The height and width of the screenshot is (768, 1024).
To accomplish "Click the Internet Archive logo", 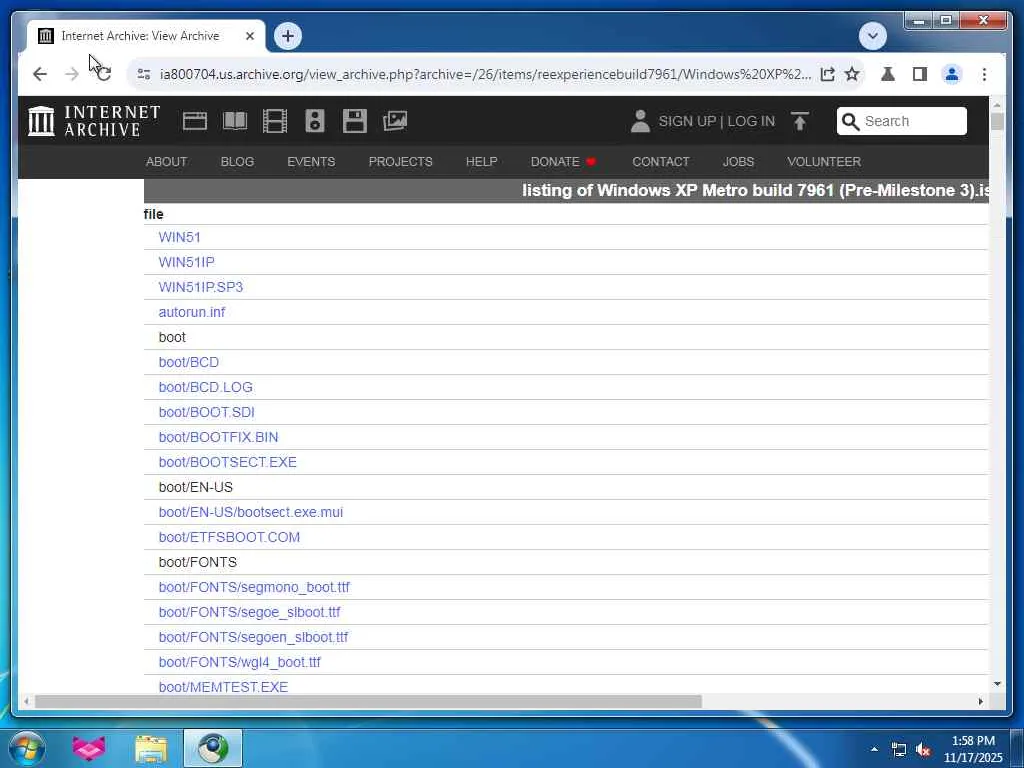I will coord(94,121).
